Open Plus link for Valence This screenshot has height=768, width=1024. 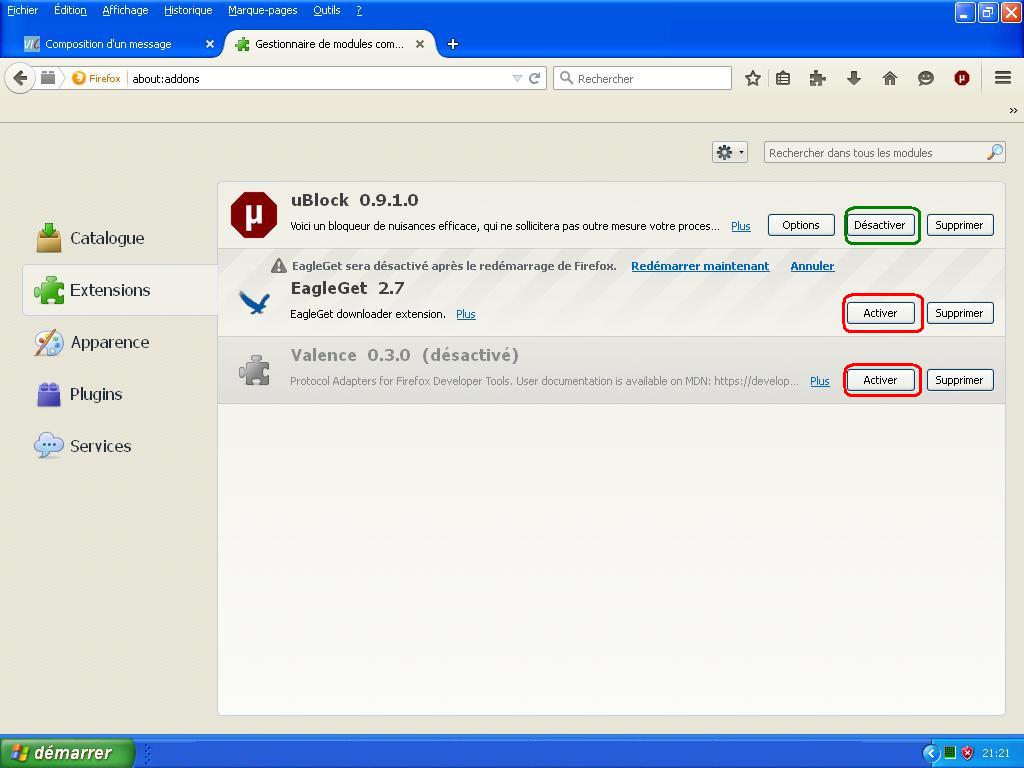tap(820, 381)
